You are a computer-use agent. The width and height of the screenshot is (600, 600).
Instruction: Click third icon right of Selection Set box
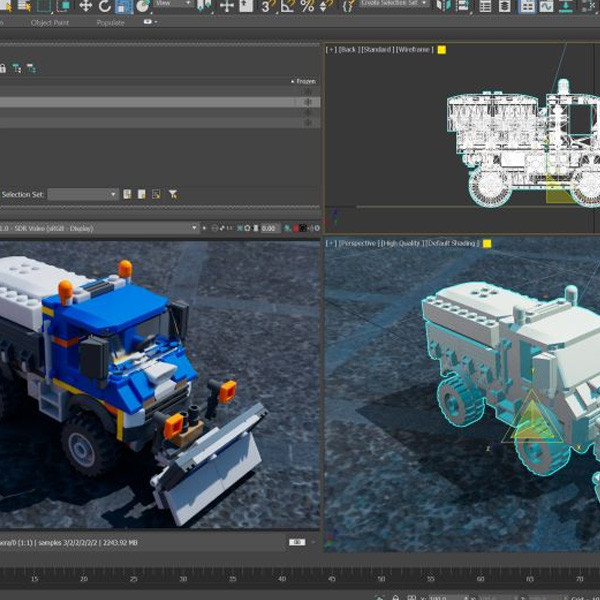pyautogui.click(x=156, y=194)
